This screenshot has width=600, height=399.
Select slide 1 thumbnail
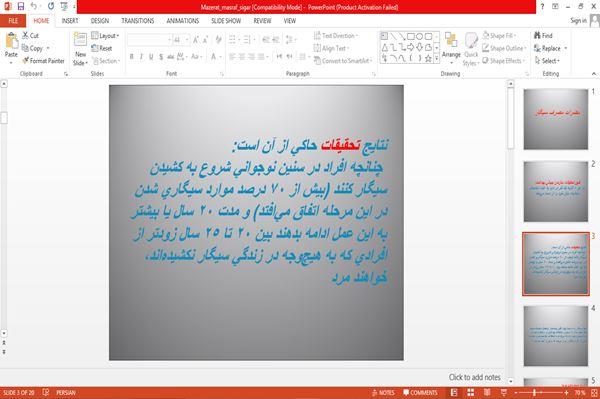556,119
